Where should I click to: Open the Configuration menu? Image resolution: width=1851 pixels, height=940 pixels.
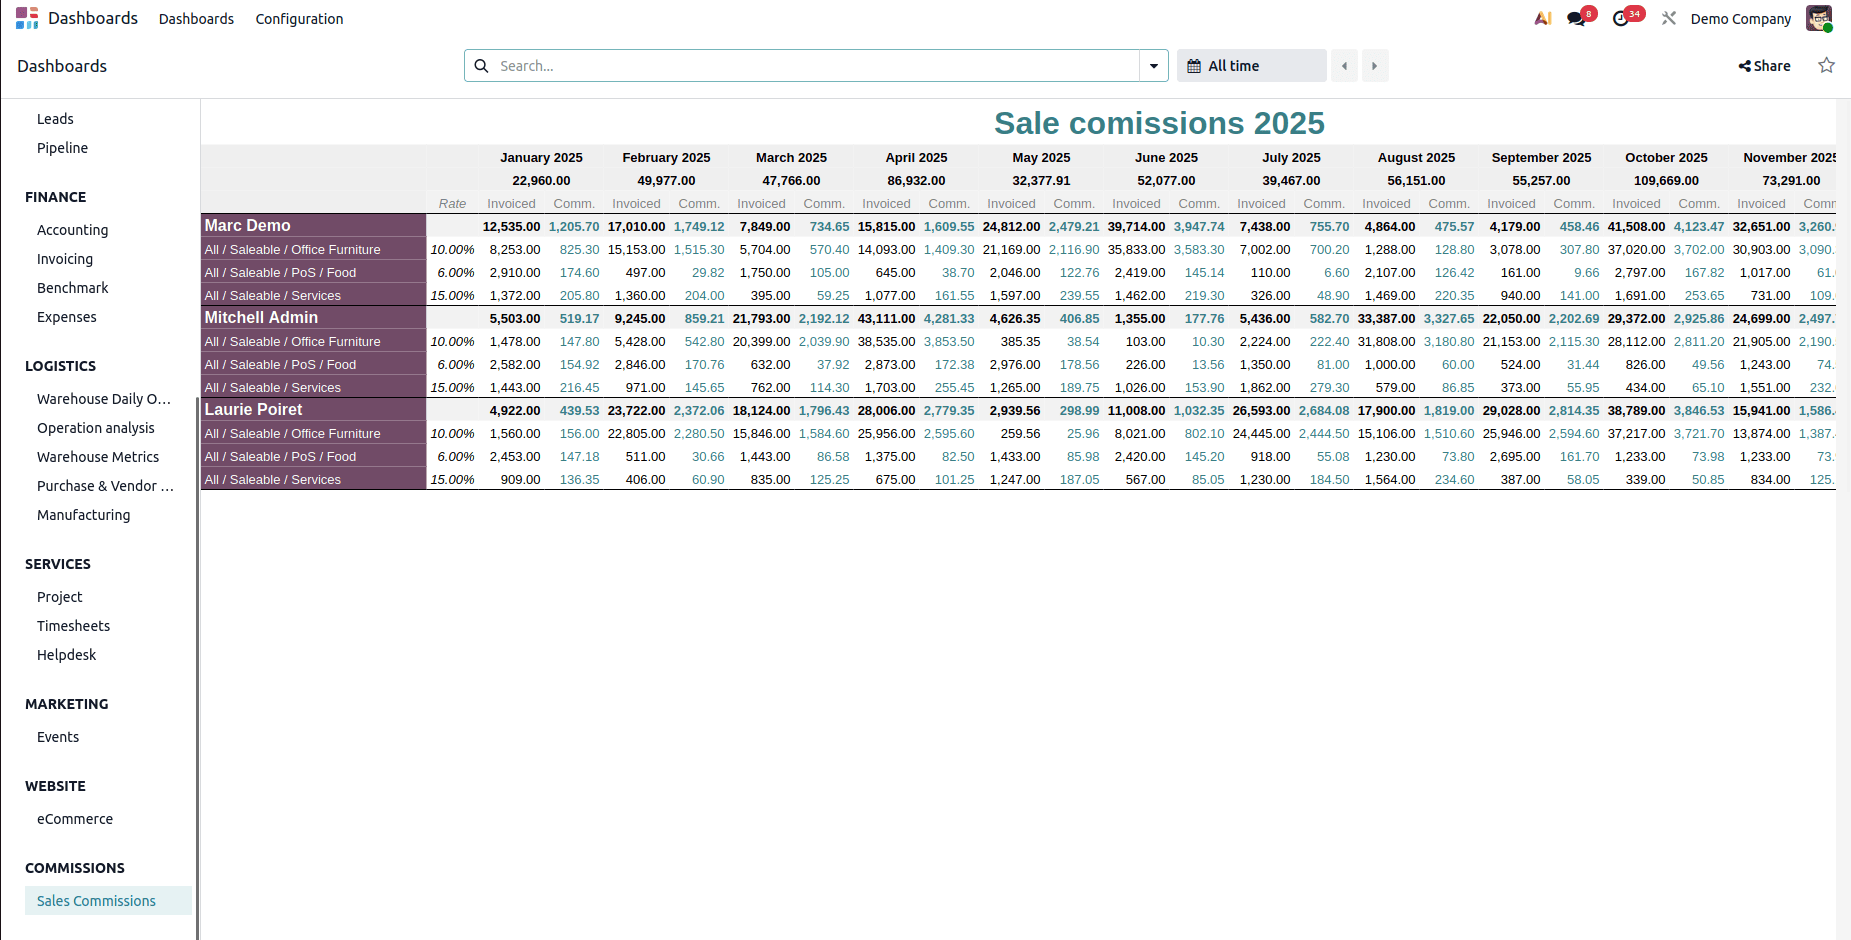(x=299, y=18)
